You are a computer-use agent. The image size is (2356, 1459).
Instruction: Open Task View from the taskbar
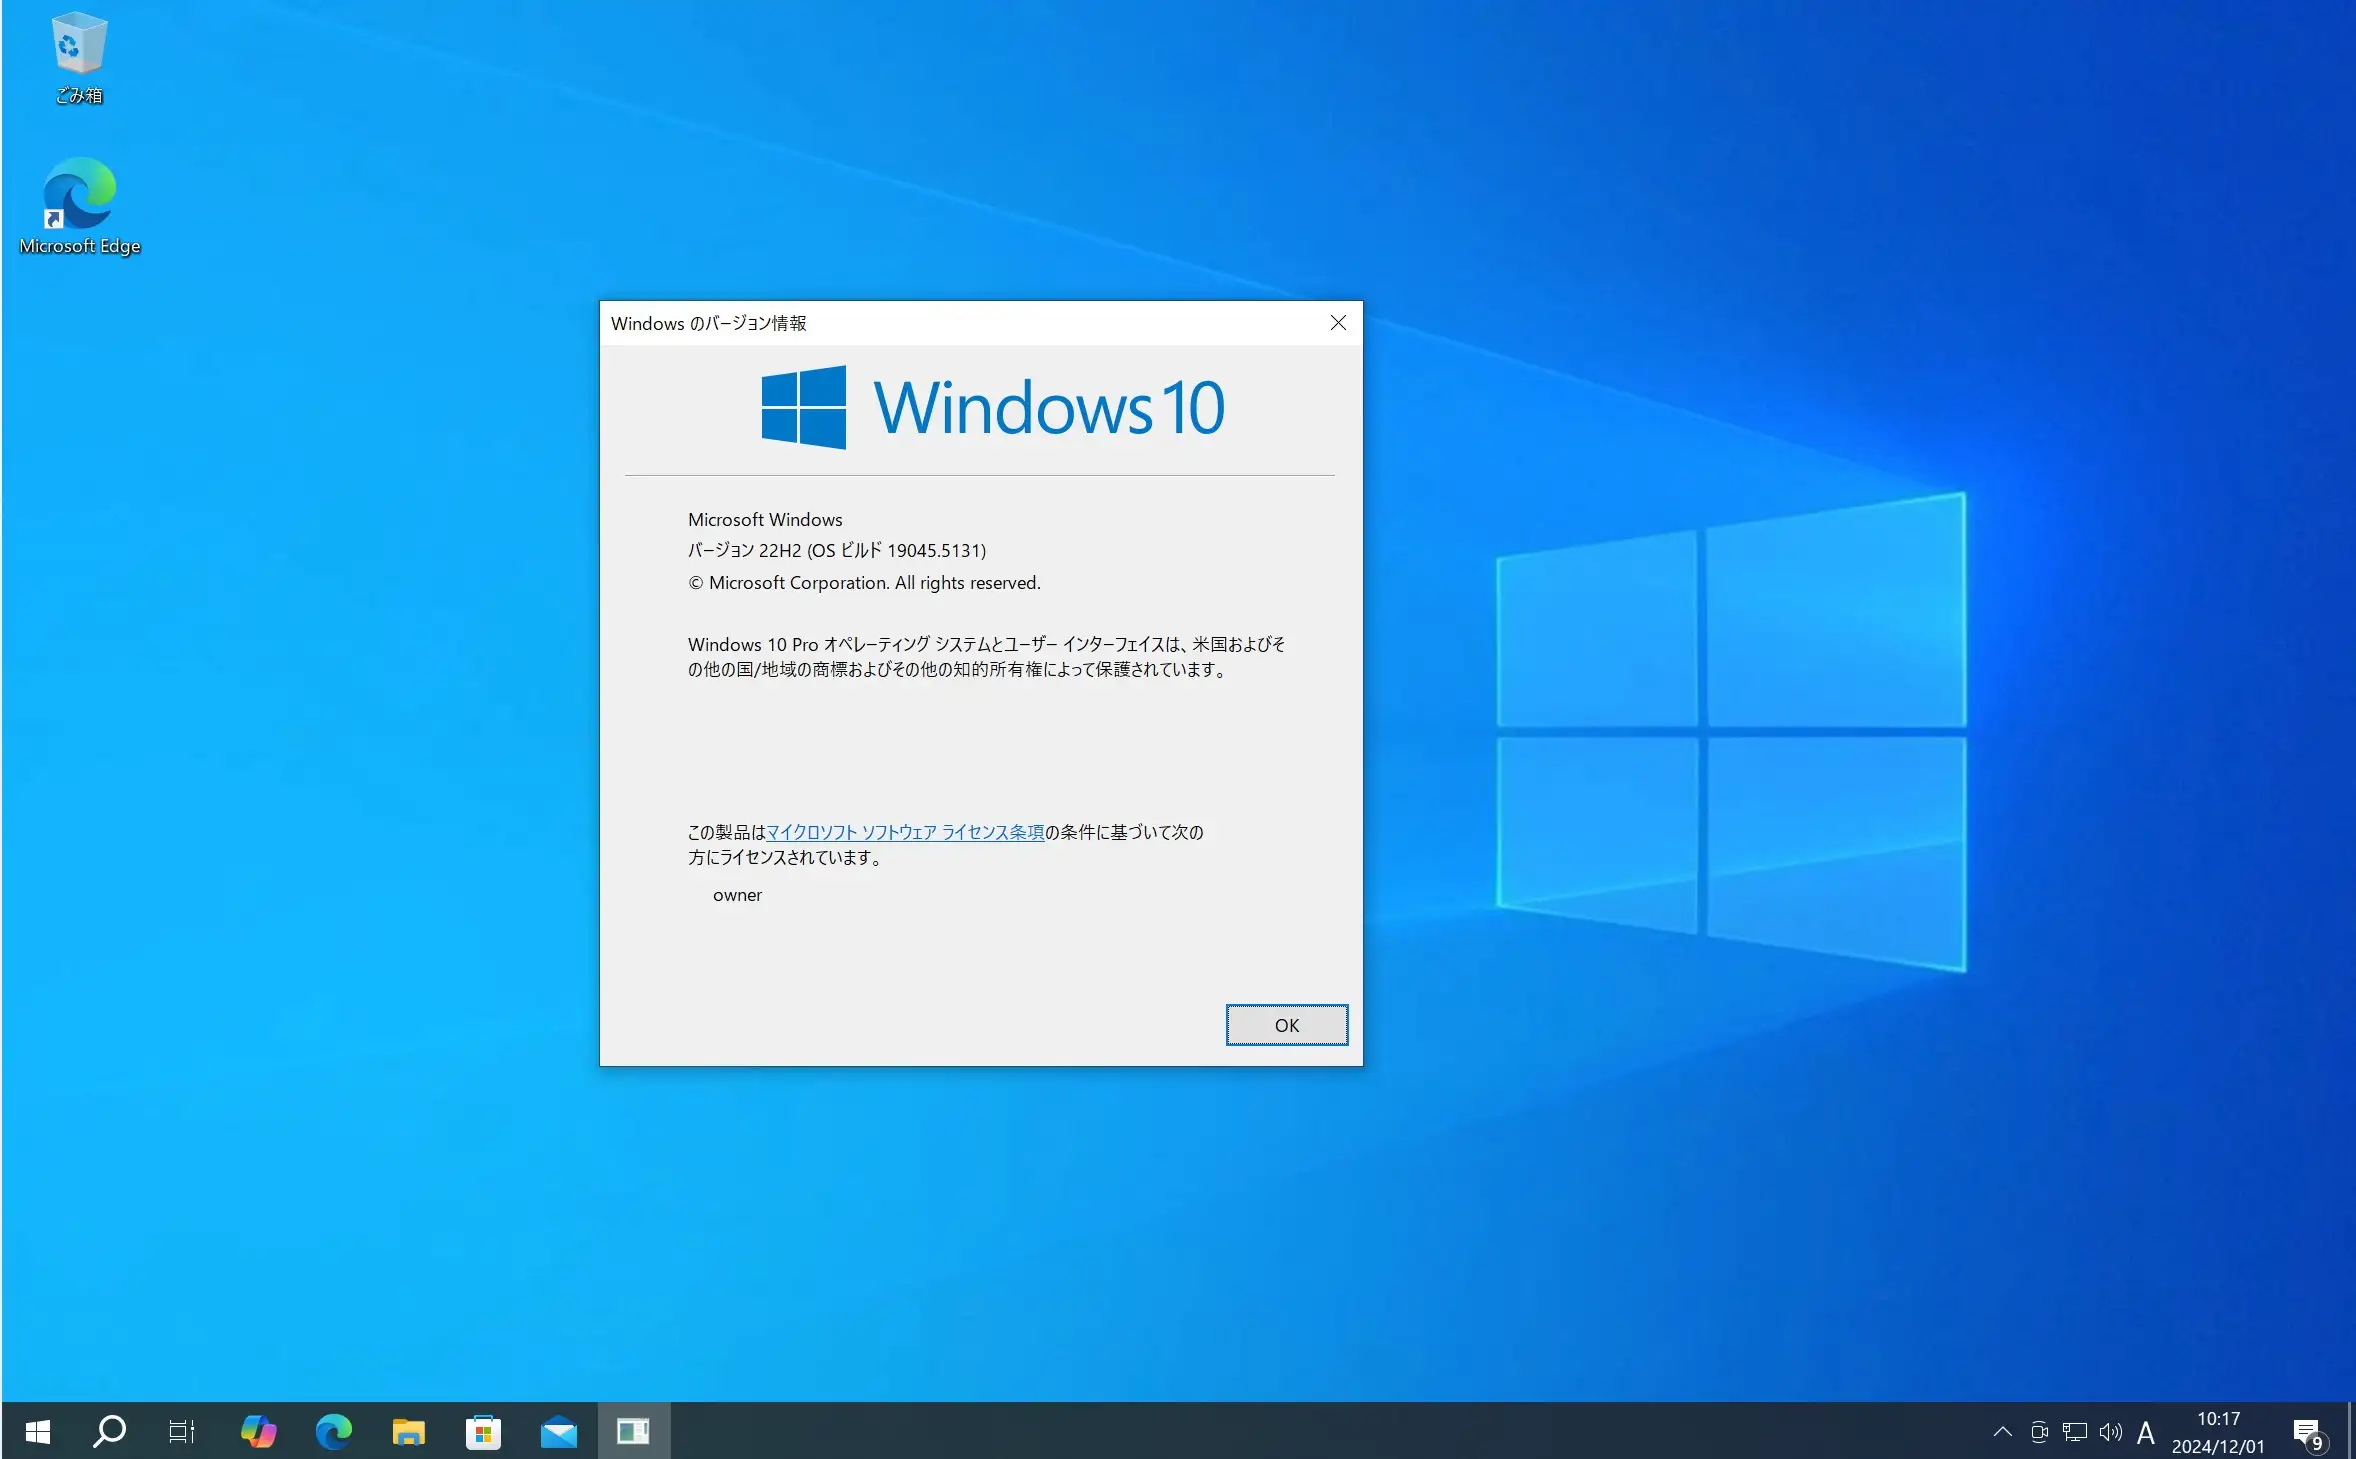(182, 1430)
